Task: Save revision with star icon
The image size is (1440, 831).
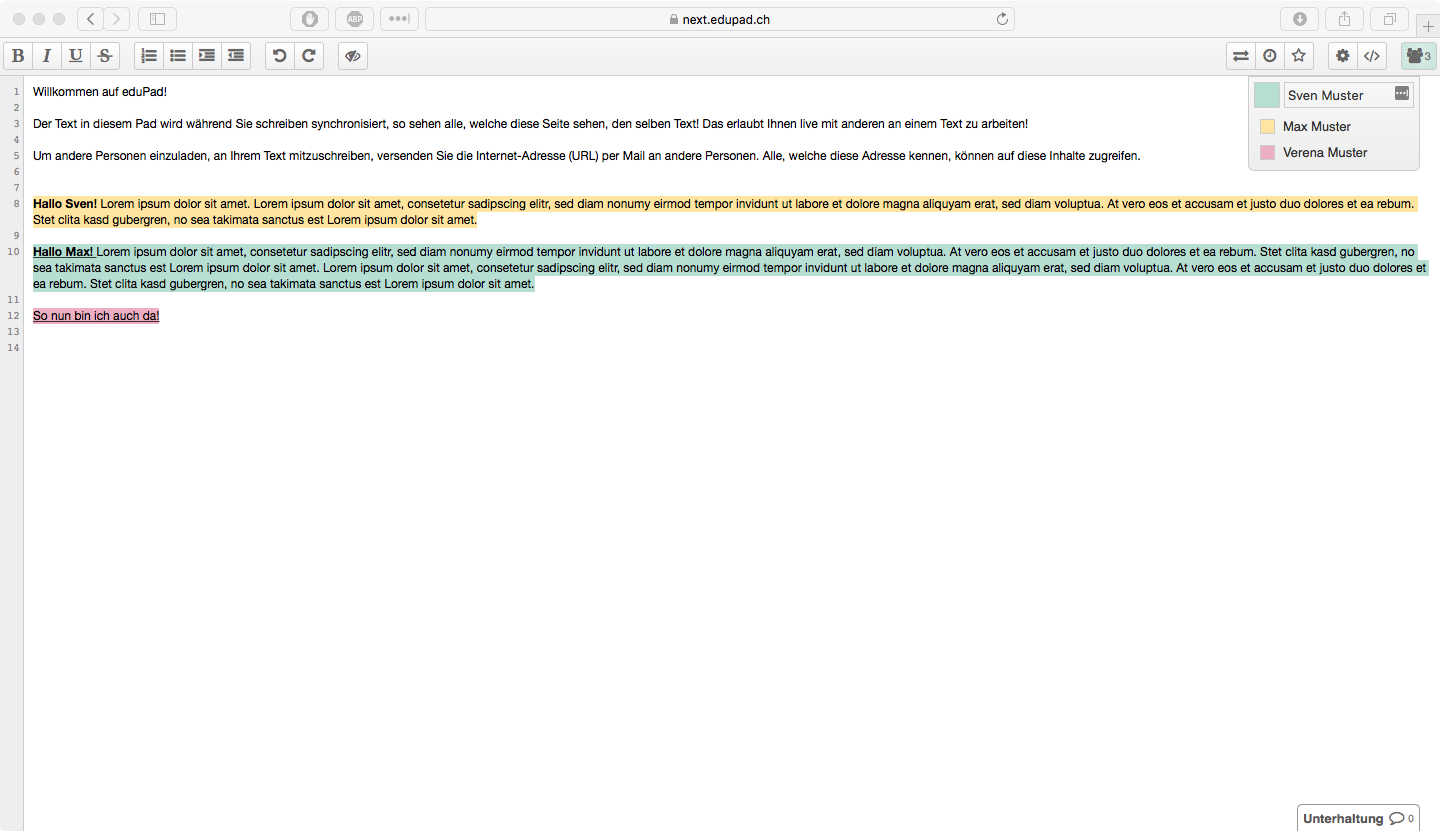Action: tap(1299, 56)
